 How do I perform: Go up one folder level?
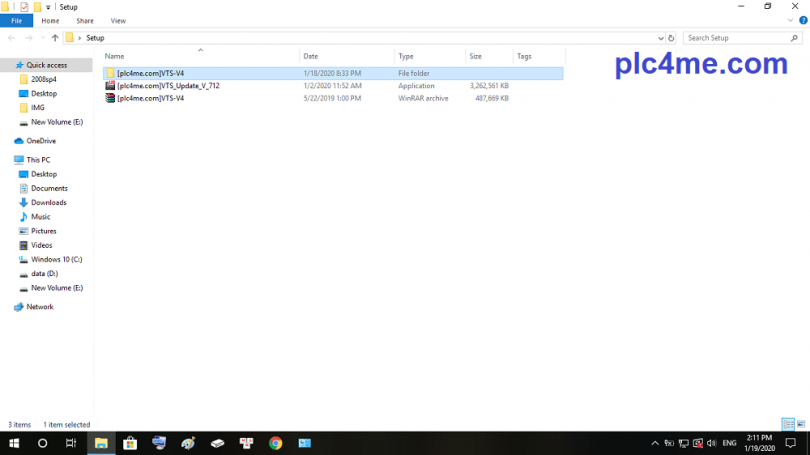pos(55,38)
